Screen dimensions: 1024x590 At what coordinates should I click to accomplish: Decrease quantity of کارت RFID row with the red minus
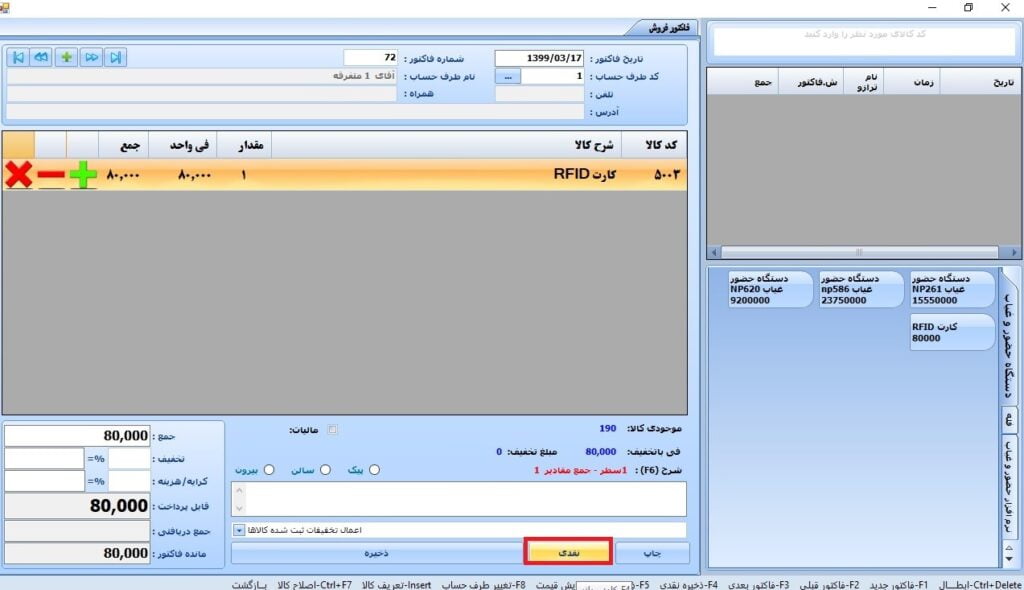[51, 174]
